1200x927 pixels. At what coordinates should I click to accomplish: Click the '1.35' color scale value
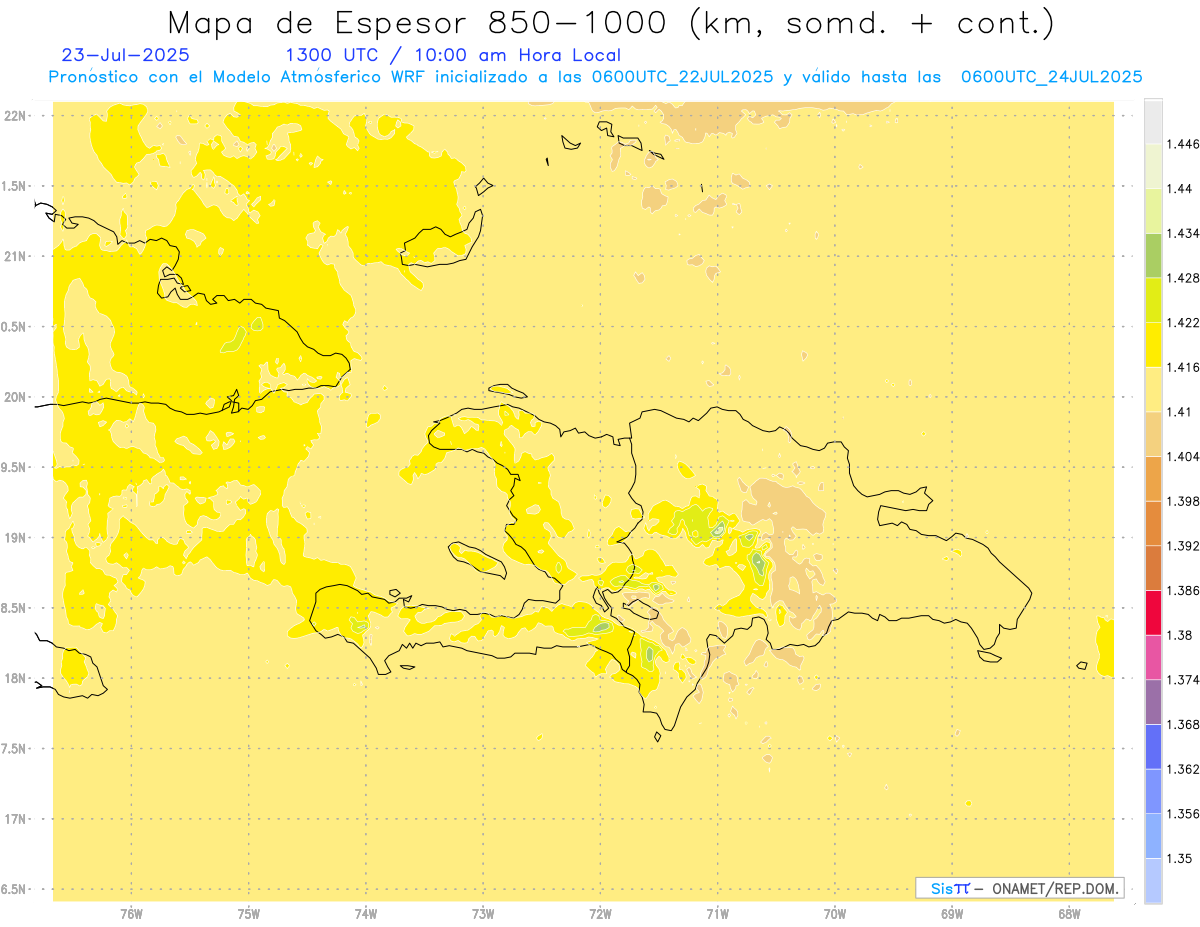coord(1180,858)
